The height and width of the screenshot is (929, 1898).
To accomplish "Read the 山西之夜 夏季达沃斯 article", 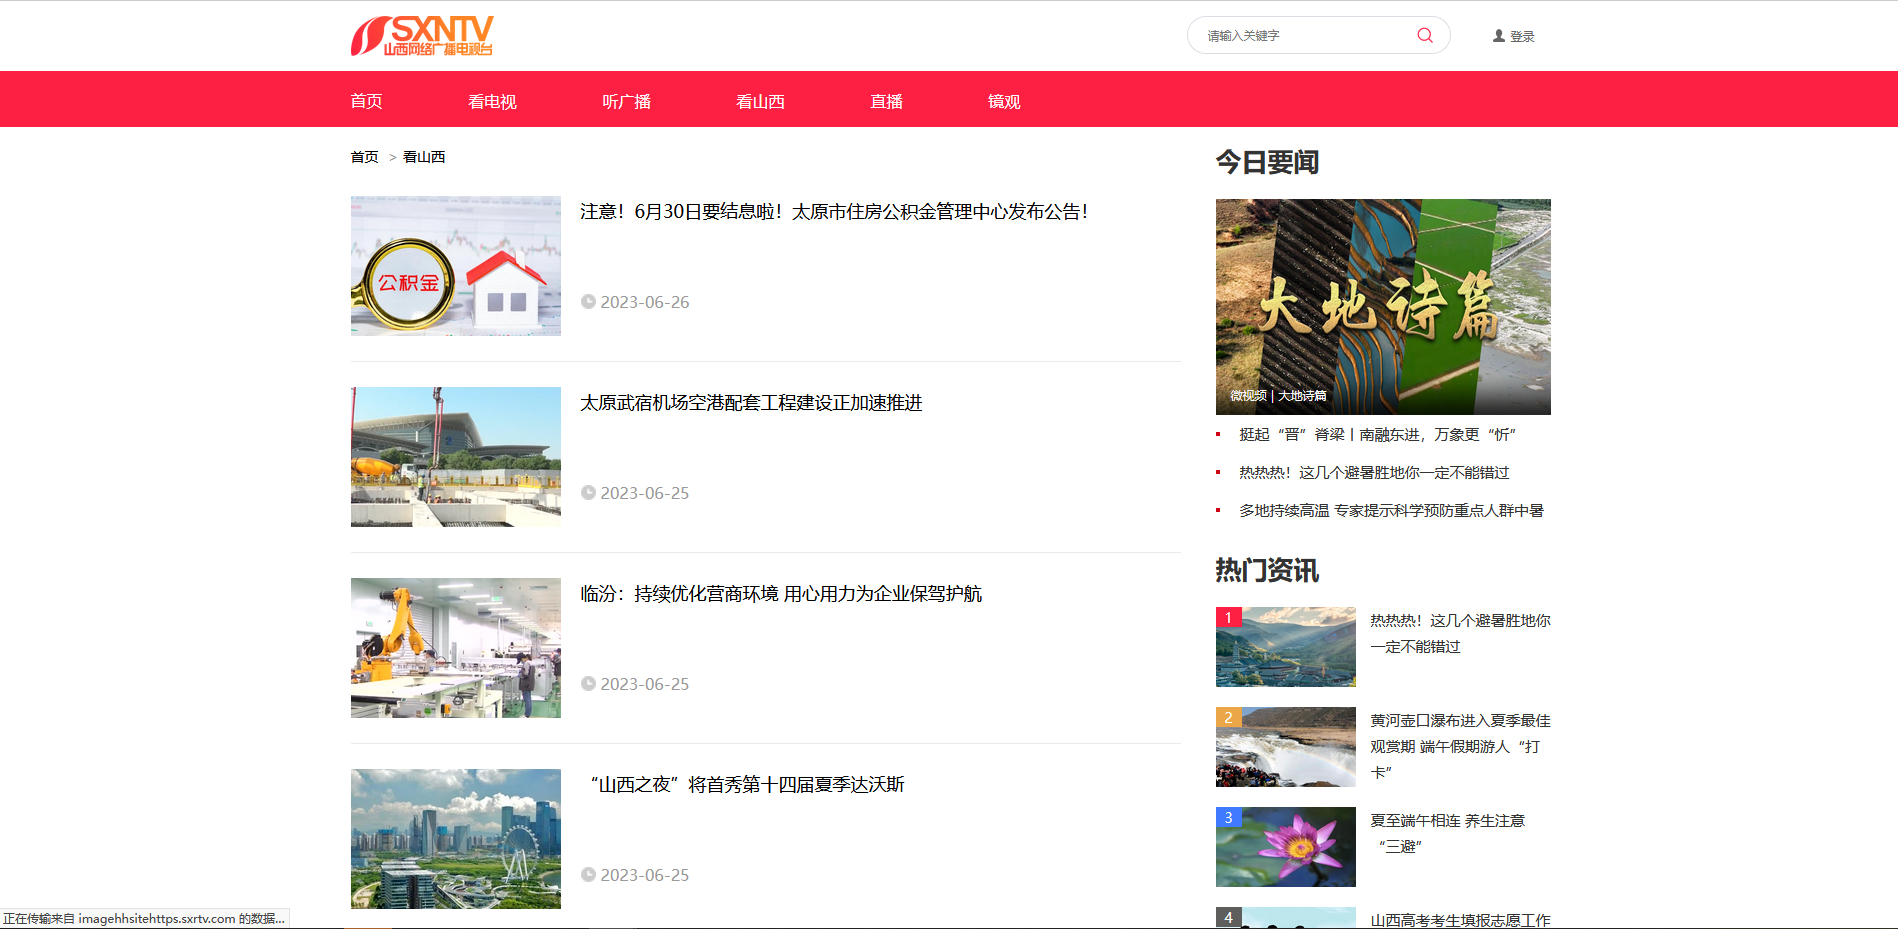I will [x=747, y=785].
